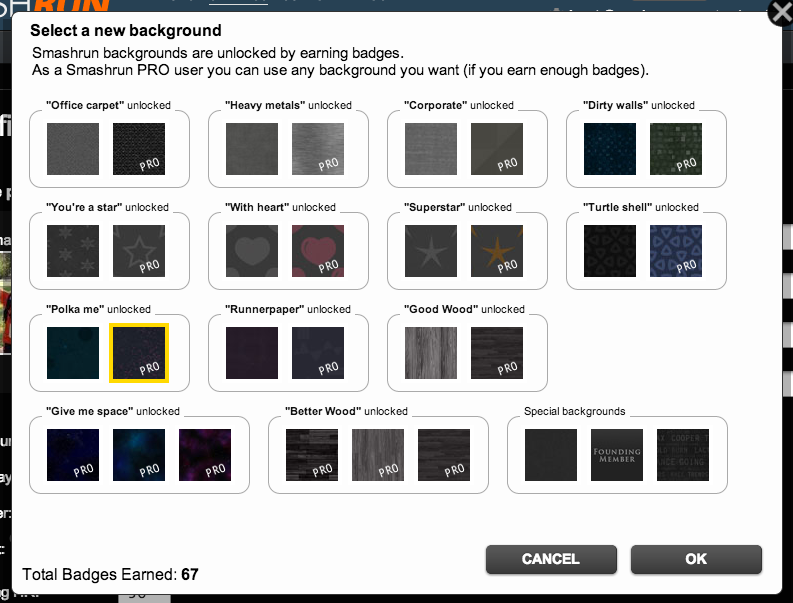Screen dimensions: 793x603
Task: Choose middle Give me space teal nebula swatch
Action: pyautogui.click(x=139, y=455)
